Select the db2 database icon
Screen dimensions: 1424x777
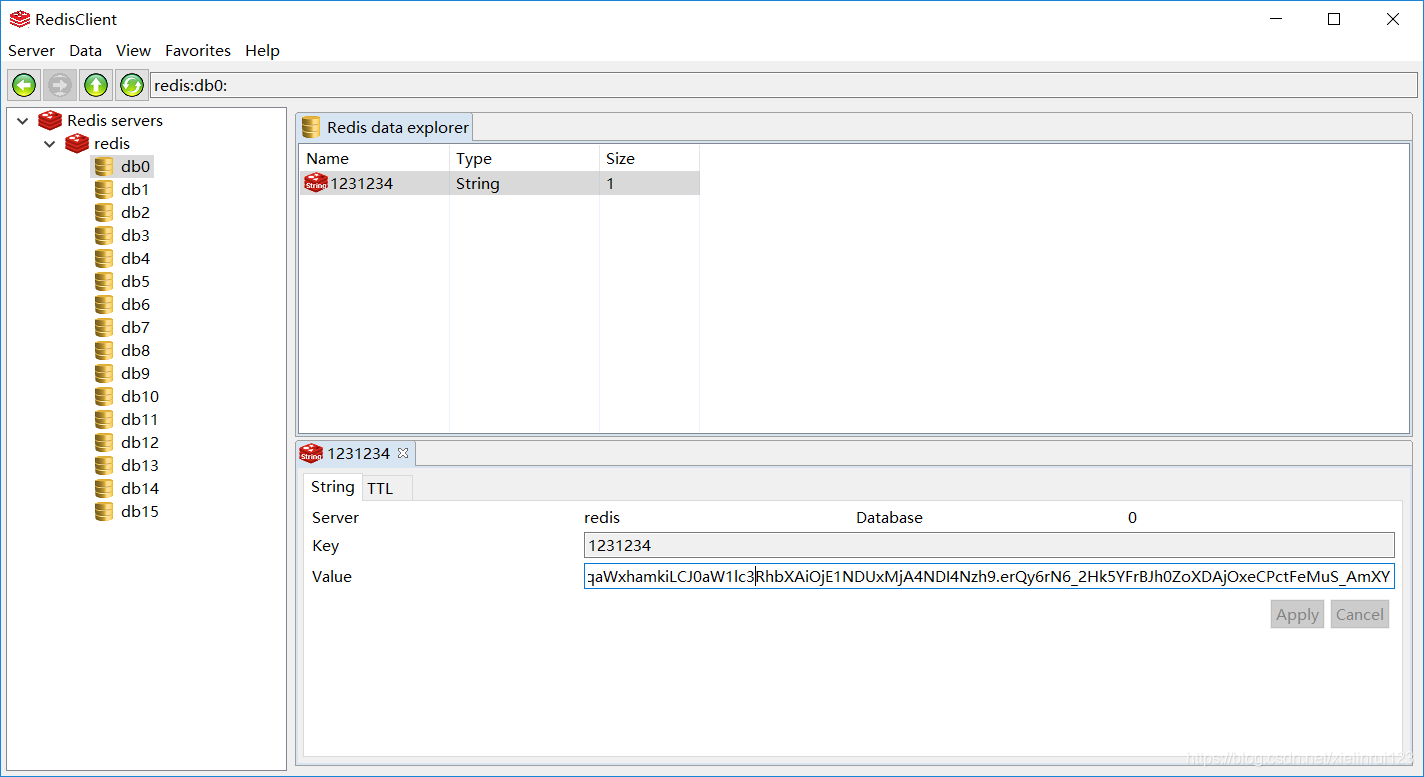104,212
